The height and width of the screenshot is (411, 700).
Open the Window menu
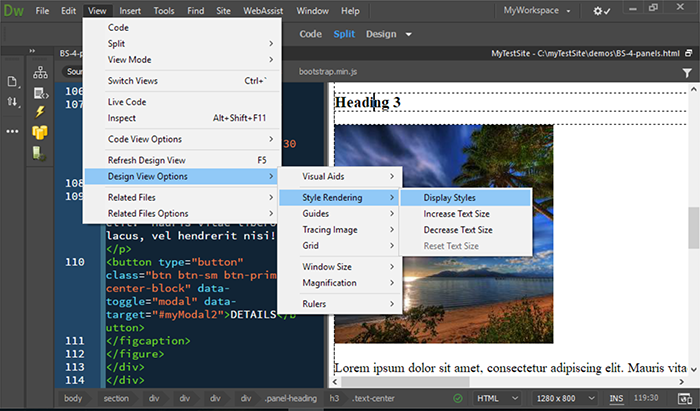click(312, 11)
